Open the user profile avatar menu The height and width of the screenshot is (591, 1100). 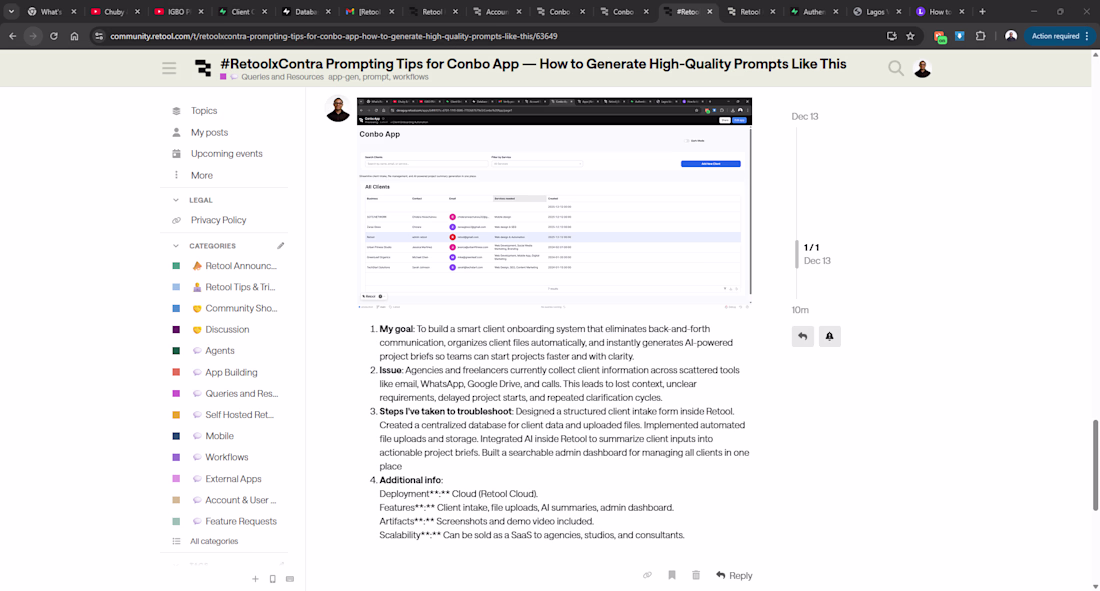(923, 68)
